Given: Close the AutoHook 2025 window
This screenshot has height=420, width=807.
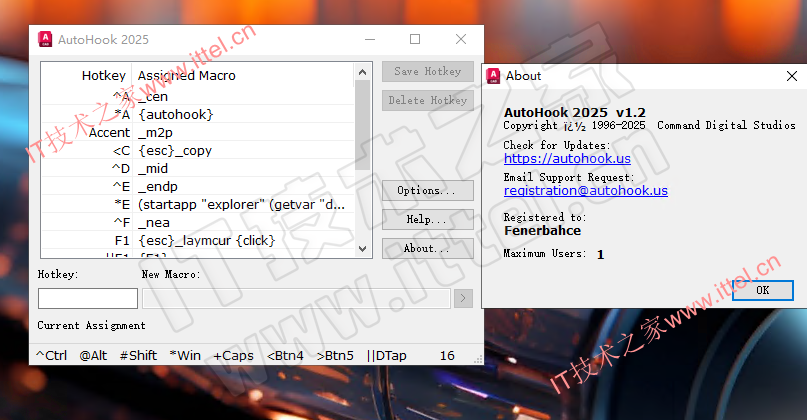Looking at the screenshot, I should (x=461, y=39).
